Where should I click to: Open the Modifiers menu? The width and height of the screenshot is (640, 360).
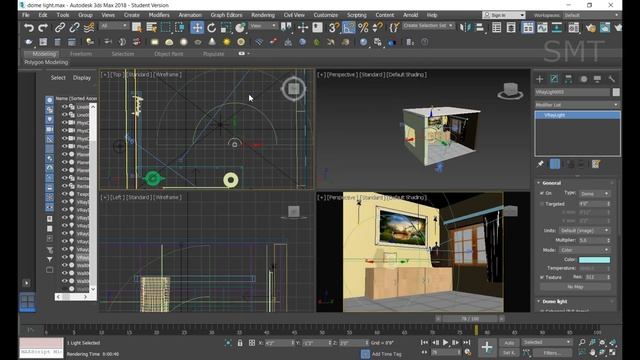point(159,15)
